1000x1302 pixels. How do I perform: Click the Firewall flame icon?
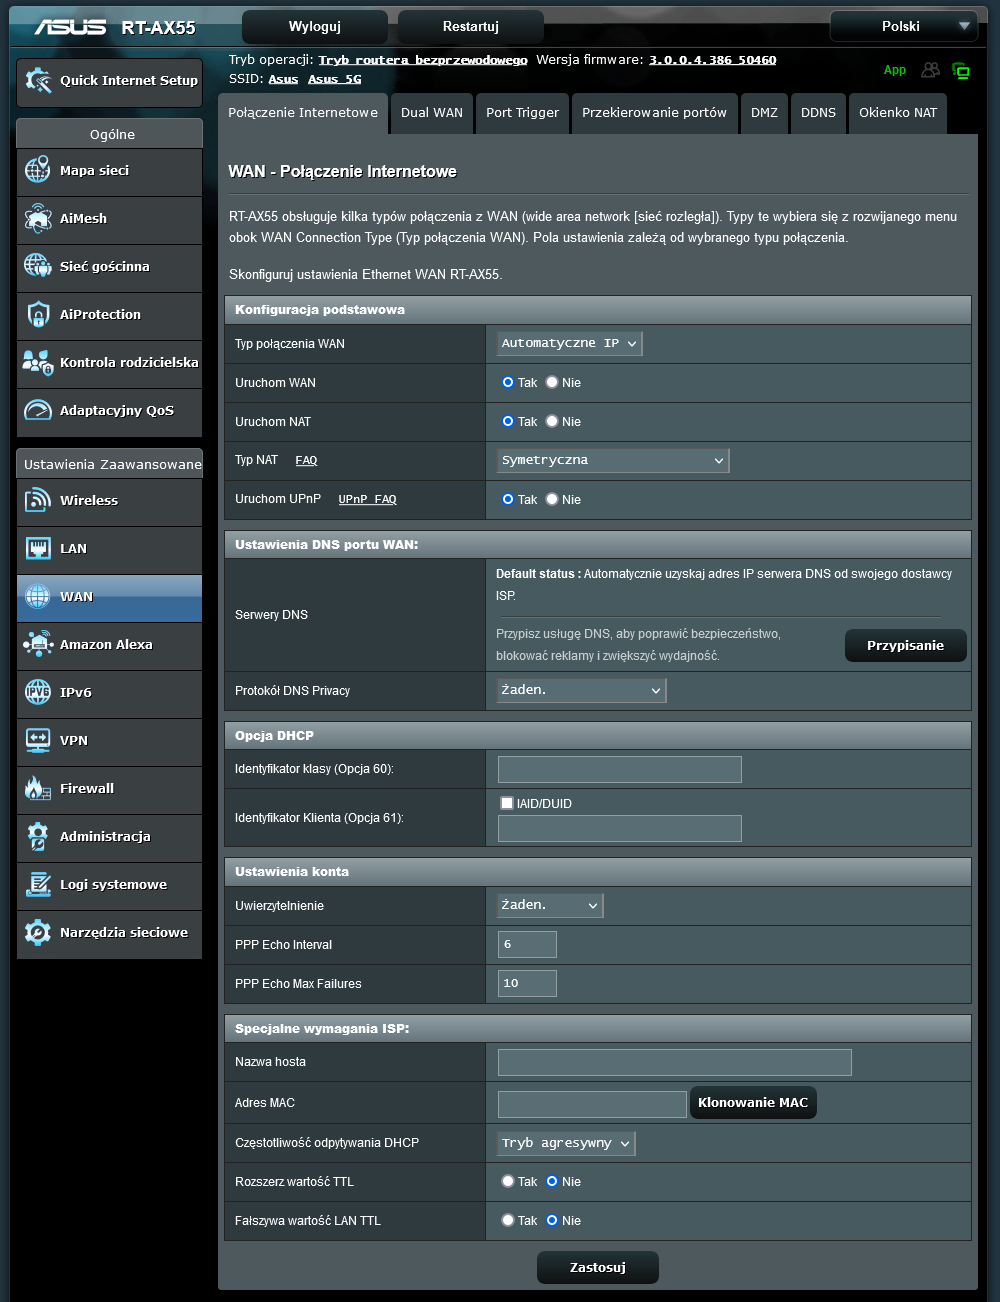click(x=37, y=788)
